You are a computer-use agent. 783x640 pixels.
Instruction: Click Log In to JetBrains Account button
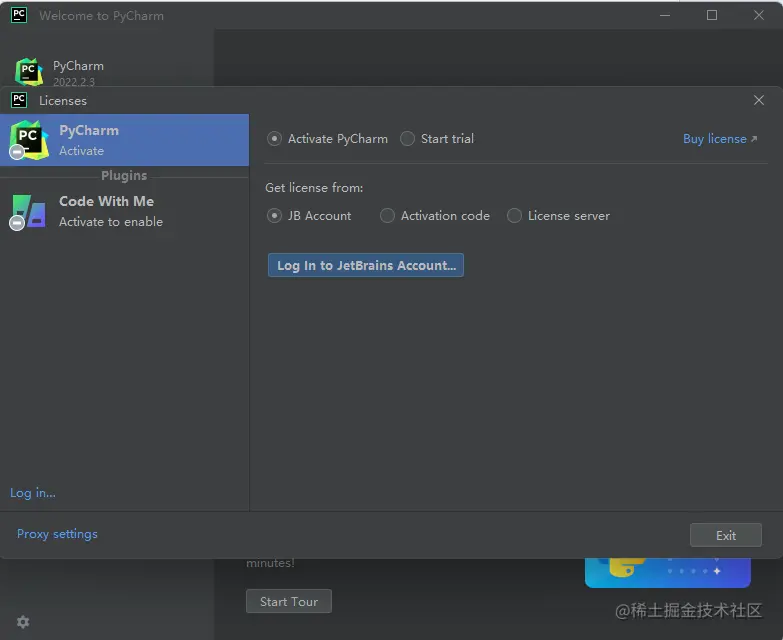366,265
